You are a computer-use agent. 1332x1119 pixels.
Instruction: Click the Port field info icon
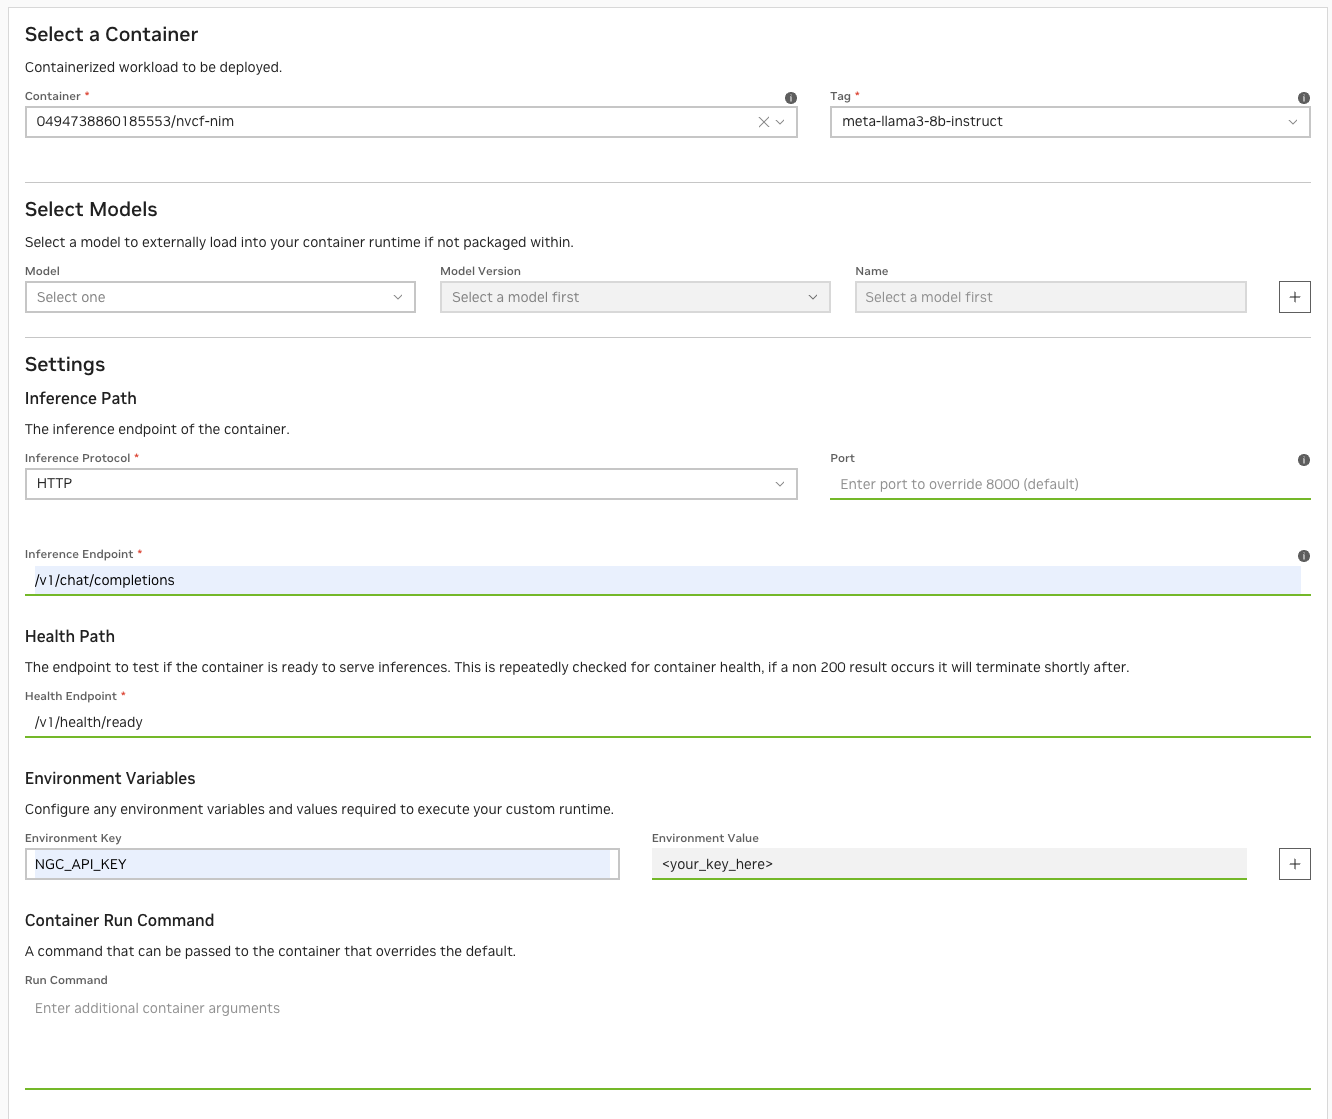[x=1303, y=460]
